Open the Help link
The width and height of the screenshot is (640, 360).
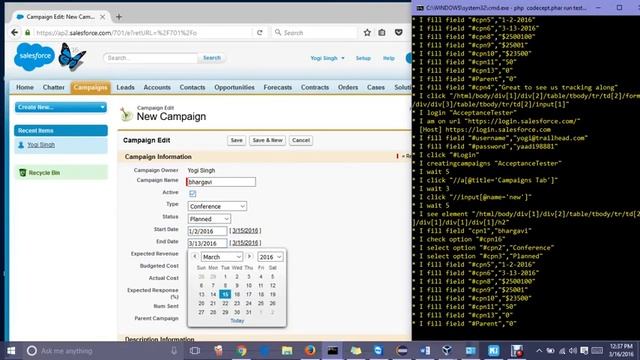tap(389, 58)
